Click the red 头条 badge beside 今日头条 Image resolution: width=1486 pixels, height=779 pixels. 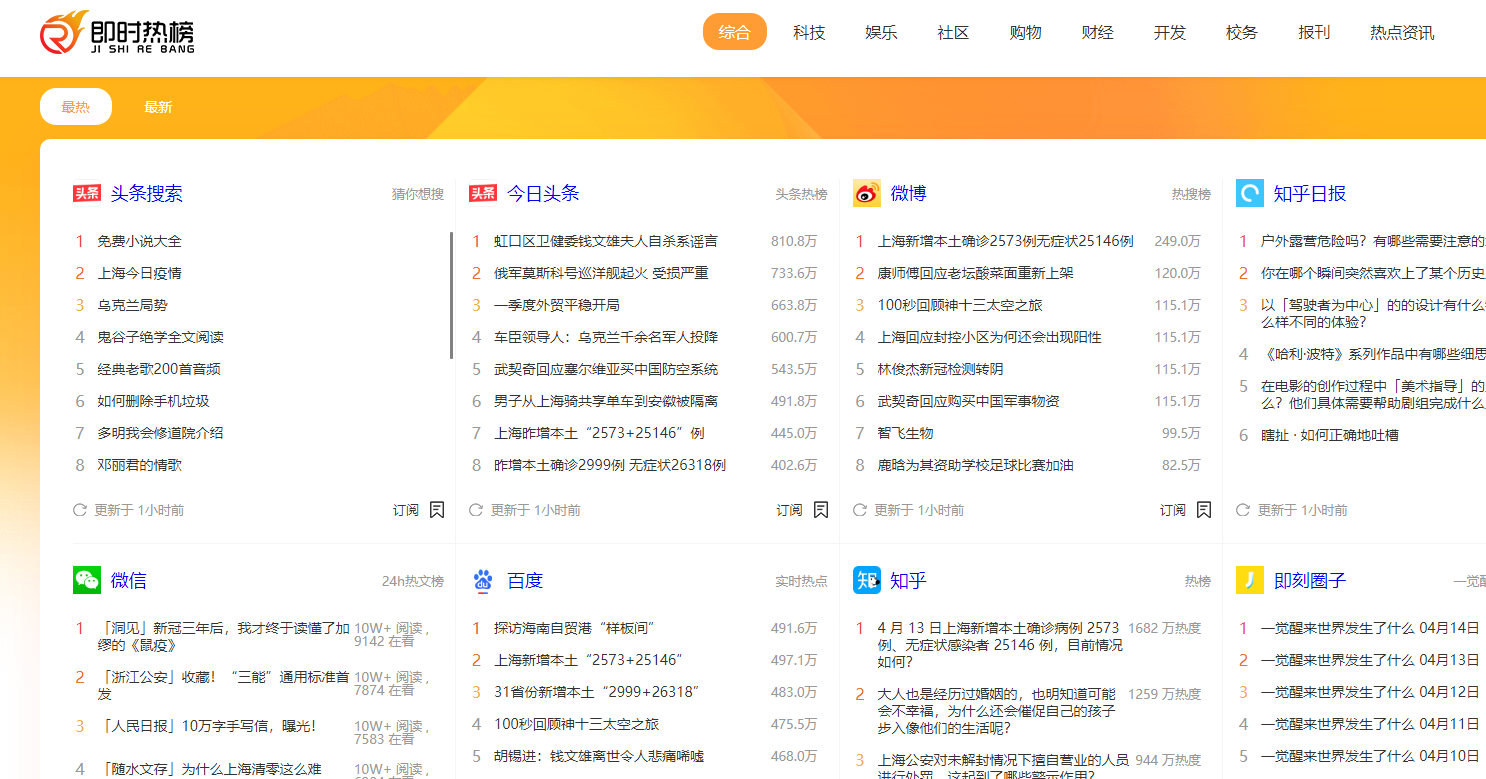pyautogui.click(x=482, y=192)
